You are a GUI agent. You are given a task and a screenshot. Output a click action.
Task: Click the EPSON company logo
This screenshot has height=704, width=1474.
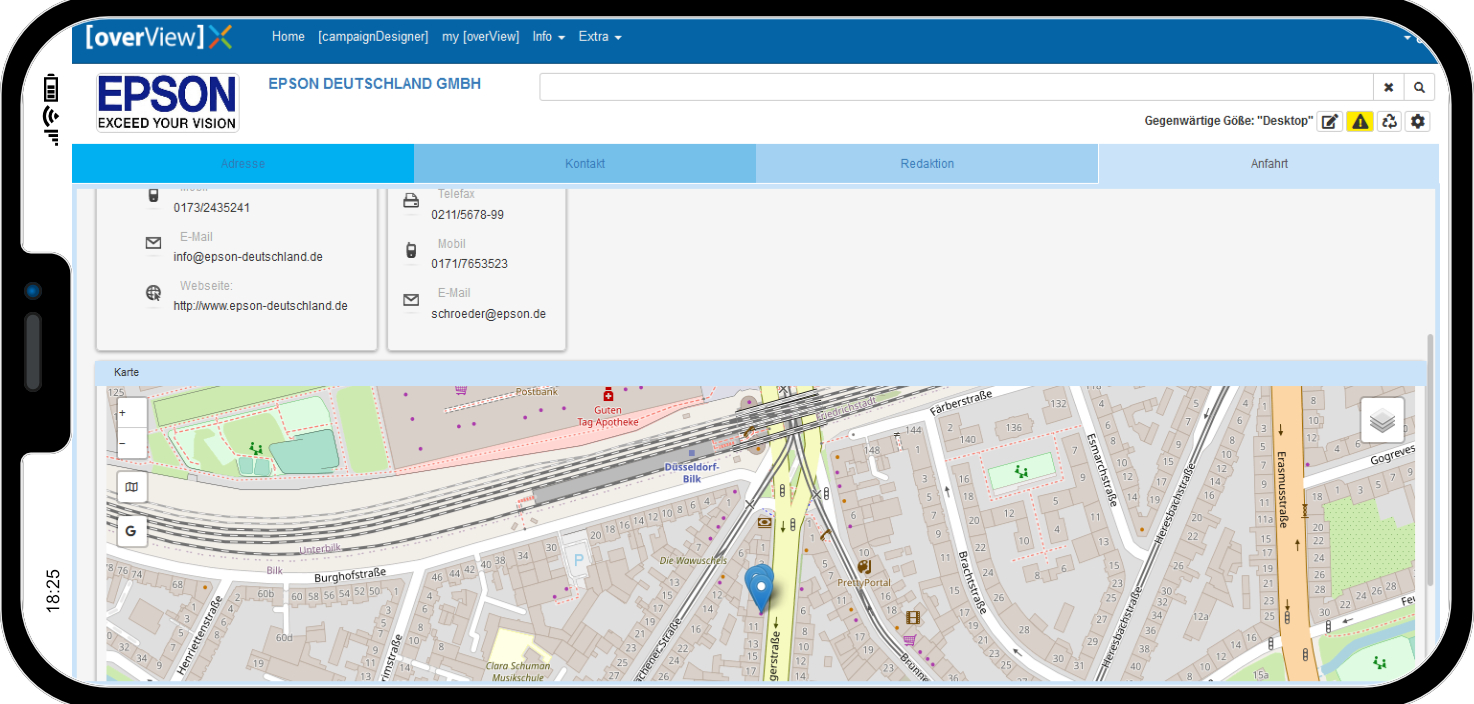click(168, 103)
